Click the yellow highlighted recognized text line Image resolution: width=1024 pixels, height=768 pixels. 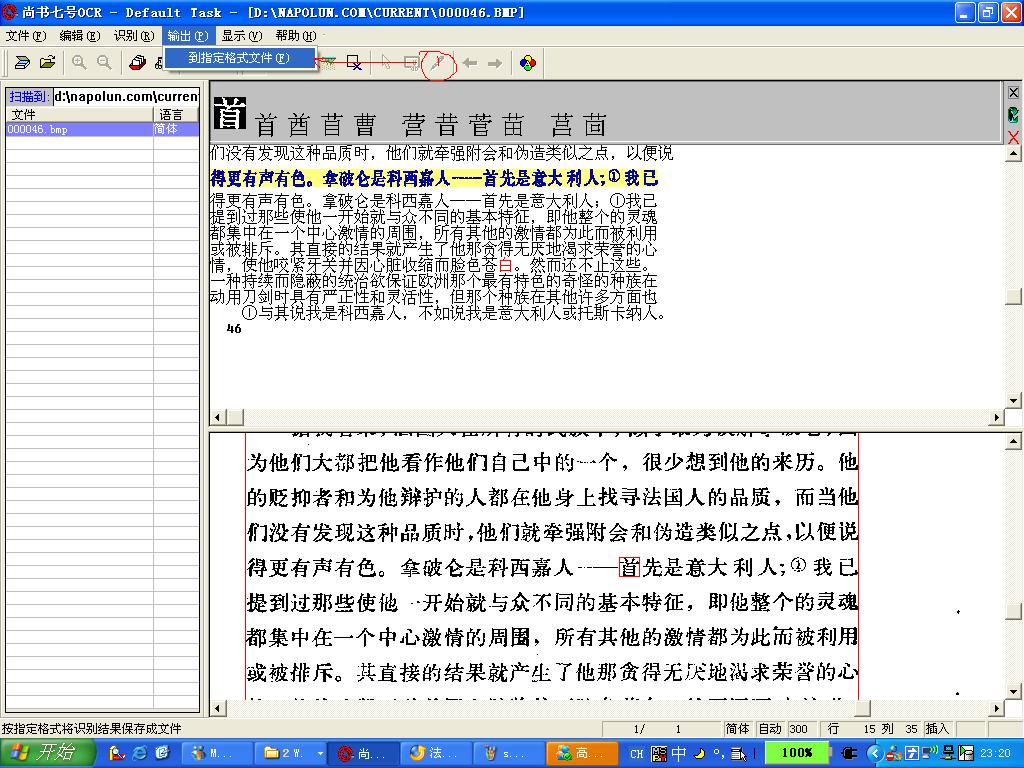pyautogui.click(x=434, y=178)
